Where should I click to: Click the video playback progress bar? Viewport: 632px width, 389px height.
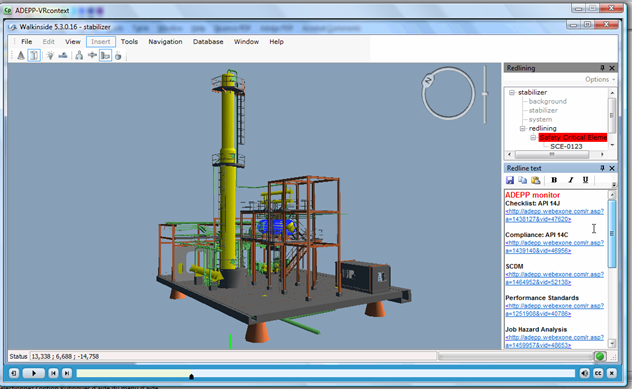point(325,374)
